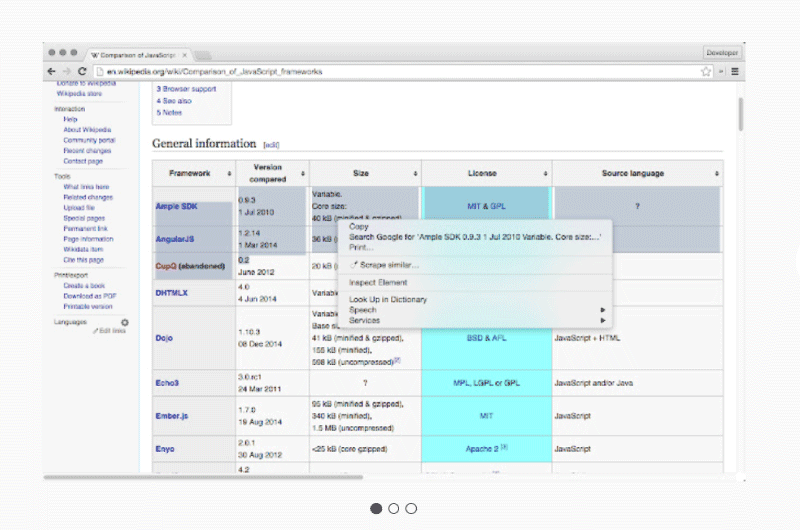Select Search Google for 'Ample SDK...' entry
Image resolution: width=800 pixels, height=530 pixels.
point(475,237)
